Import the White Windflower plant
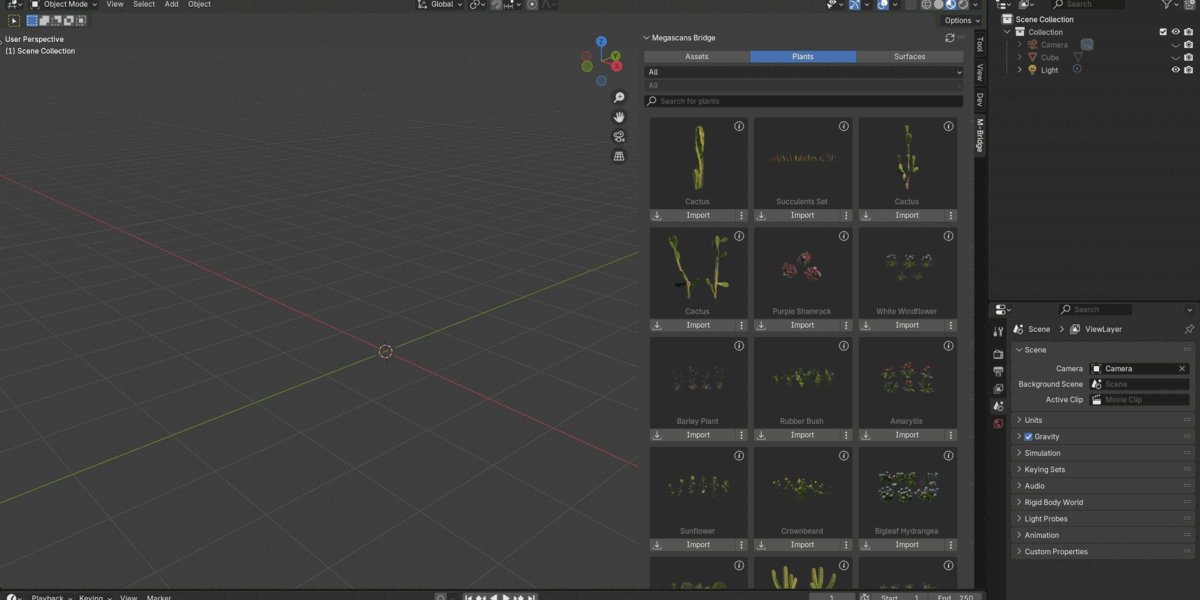 (x=906, y=325)
